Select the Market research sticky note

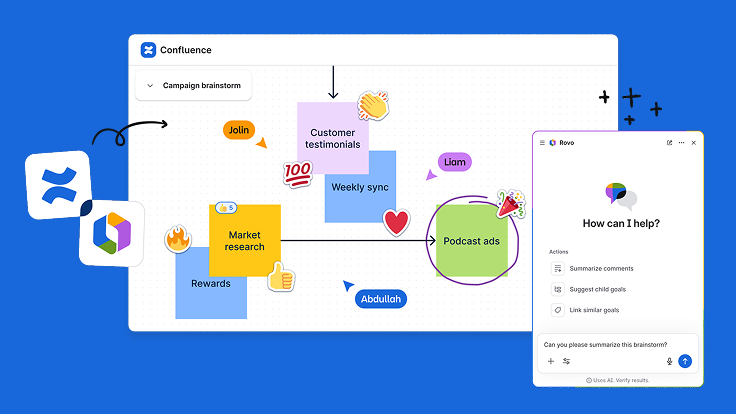(245, 240)
